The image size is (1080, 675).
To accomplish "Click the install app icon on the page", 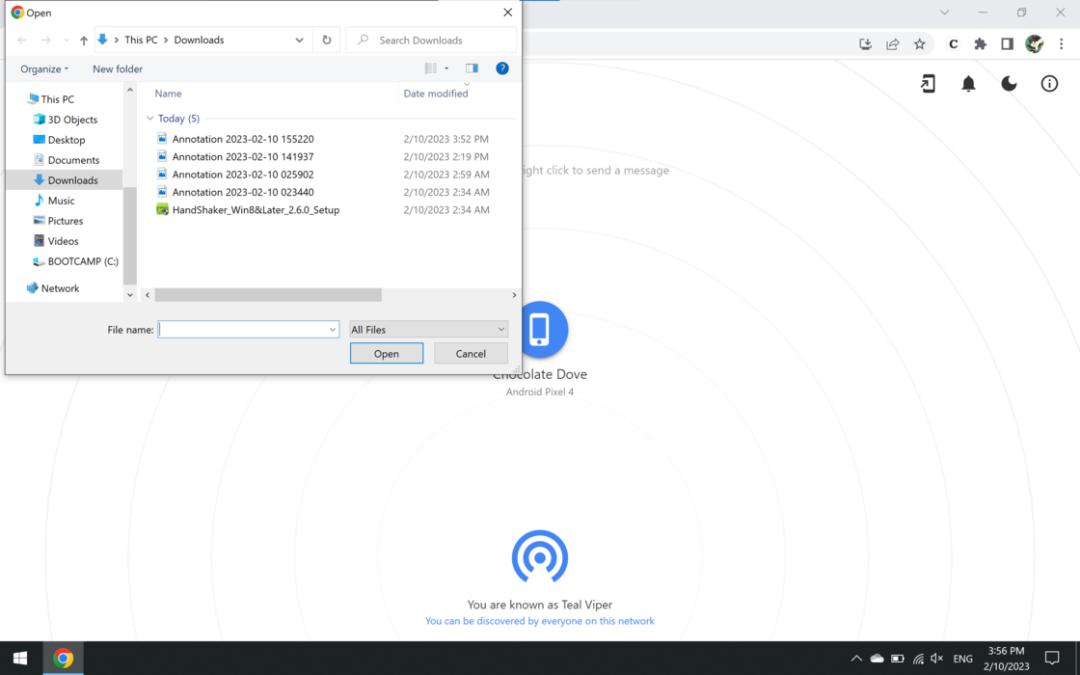I will click(x=928, y=84).
